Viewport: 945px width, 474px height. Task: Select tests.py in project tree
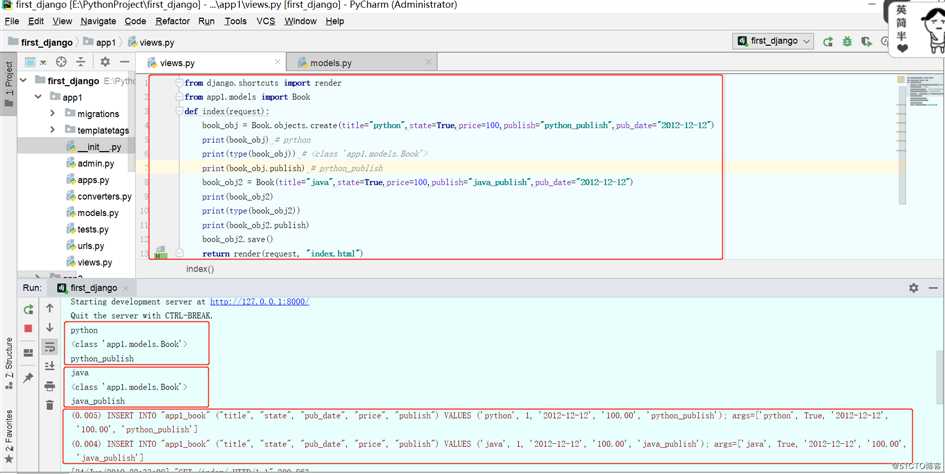[x=87, y=229]
